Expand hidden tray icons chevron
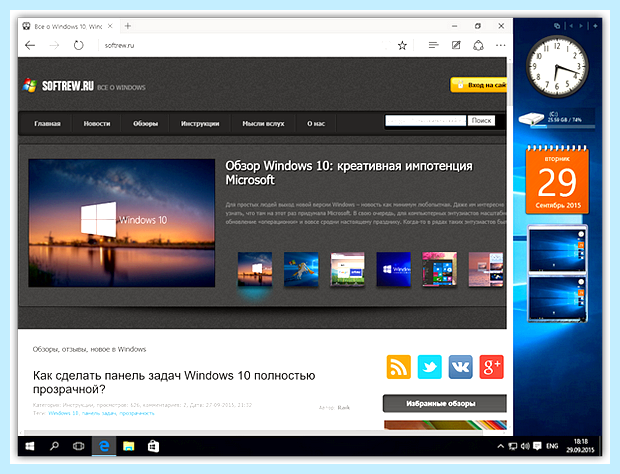Screen dimensions: 620x474 coord(501,446)
